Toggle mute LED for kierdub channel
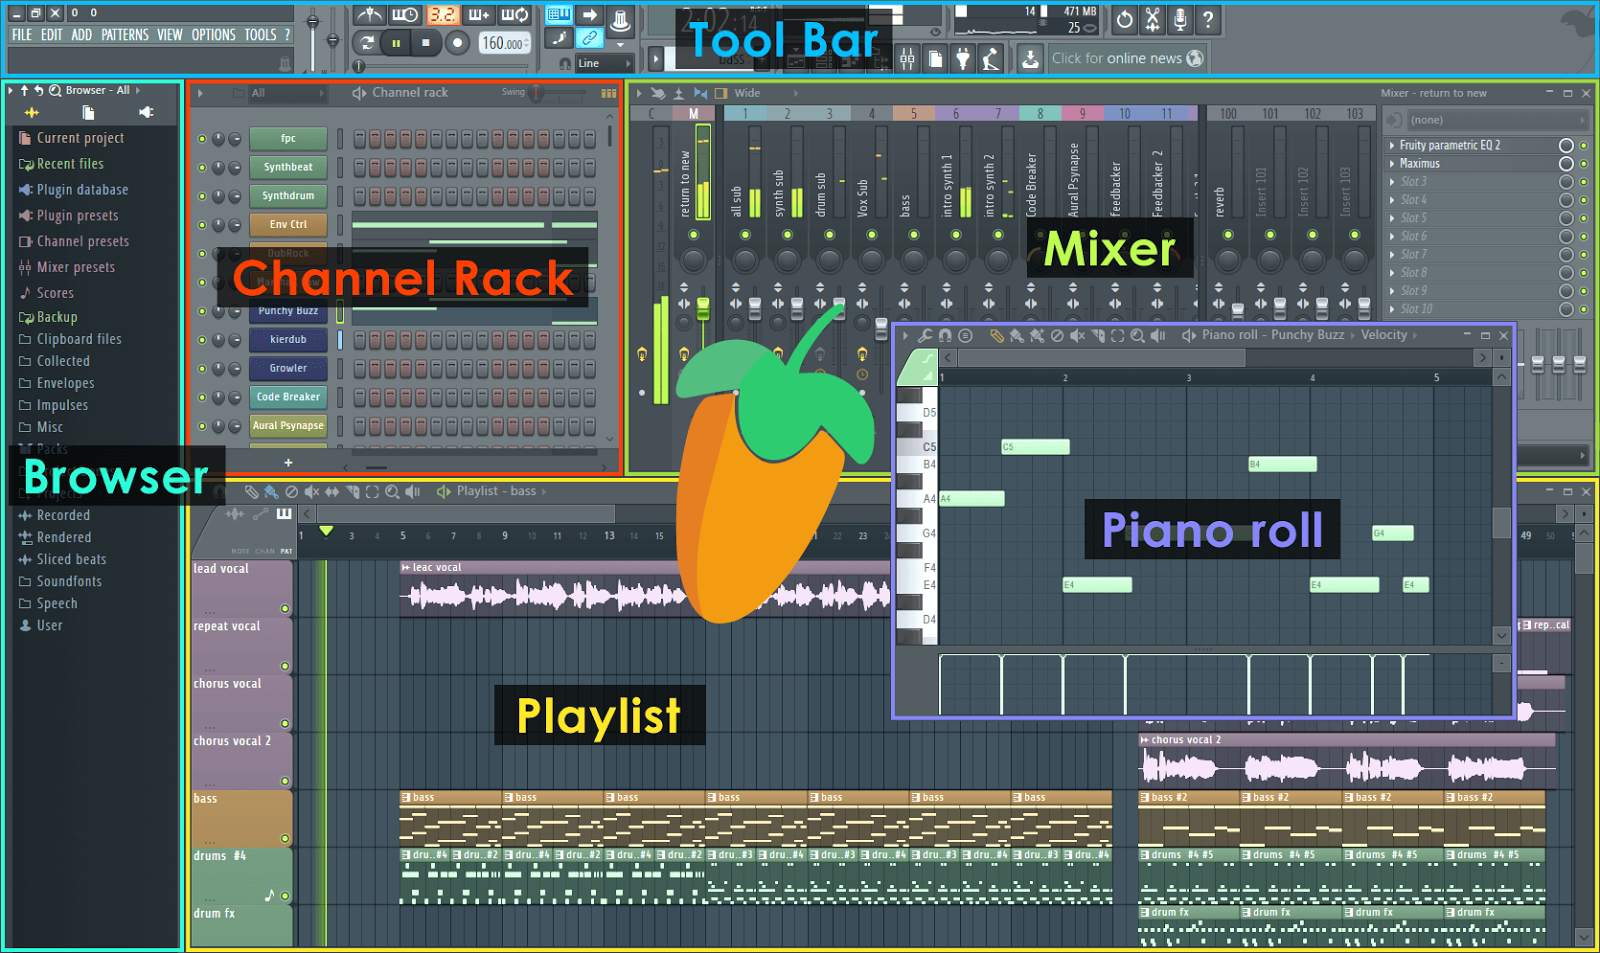 [202, 340]
